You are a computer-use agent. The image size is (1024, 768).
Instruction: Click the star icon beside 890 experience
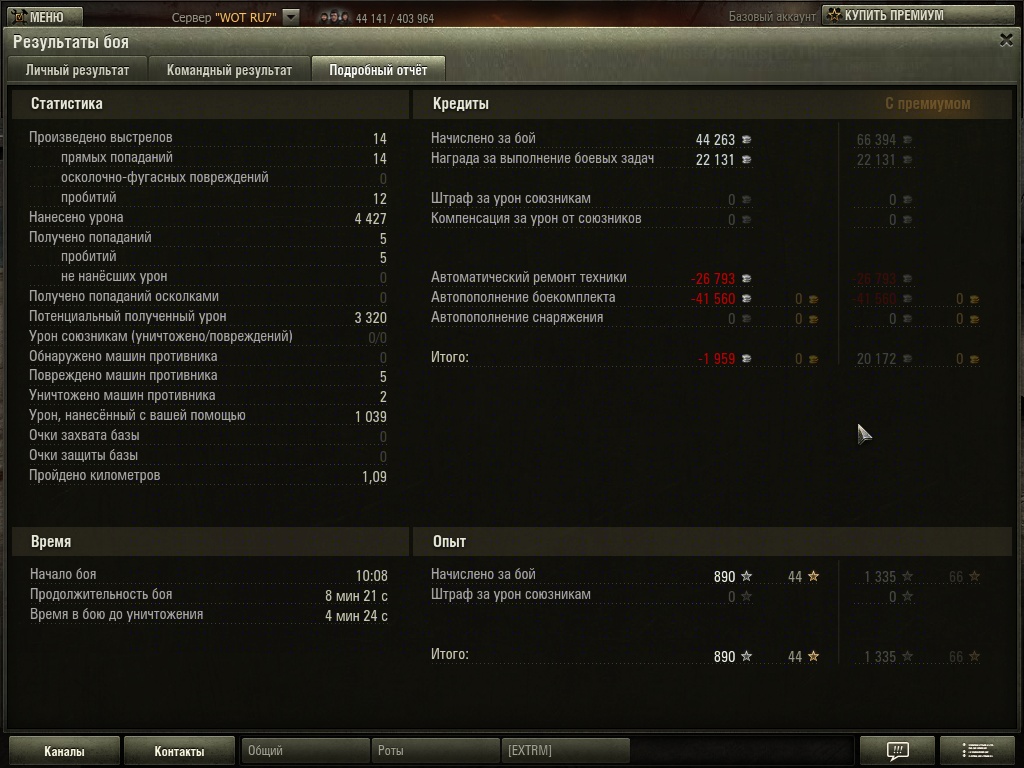746,576
